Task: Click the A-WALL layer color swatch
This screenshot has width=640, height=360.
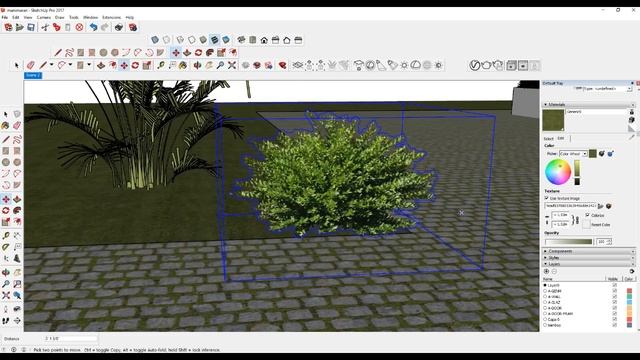Action: click(x=629, y=297)
